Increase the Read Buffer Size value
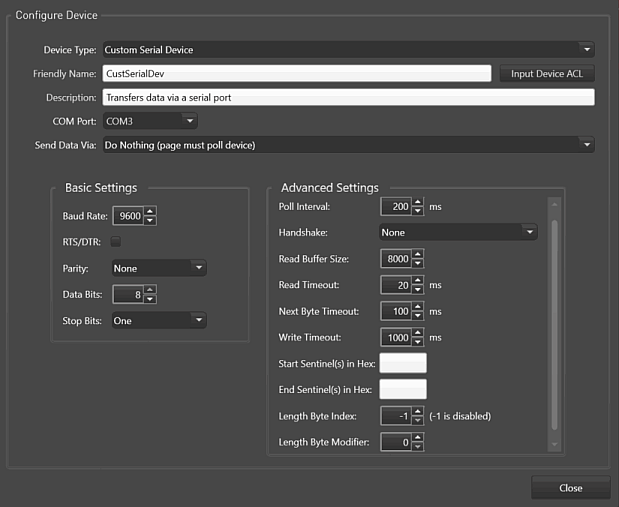Screen dimensions: 619x507 point(418,254)
